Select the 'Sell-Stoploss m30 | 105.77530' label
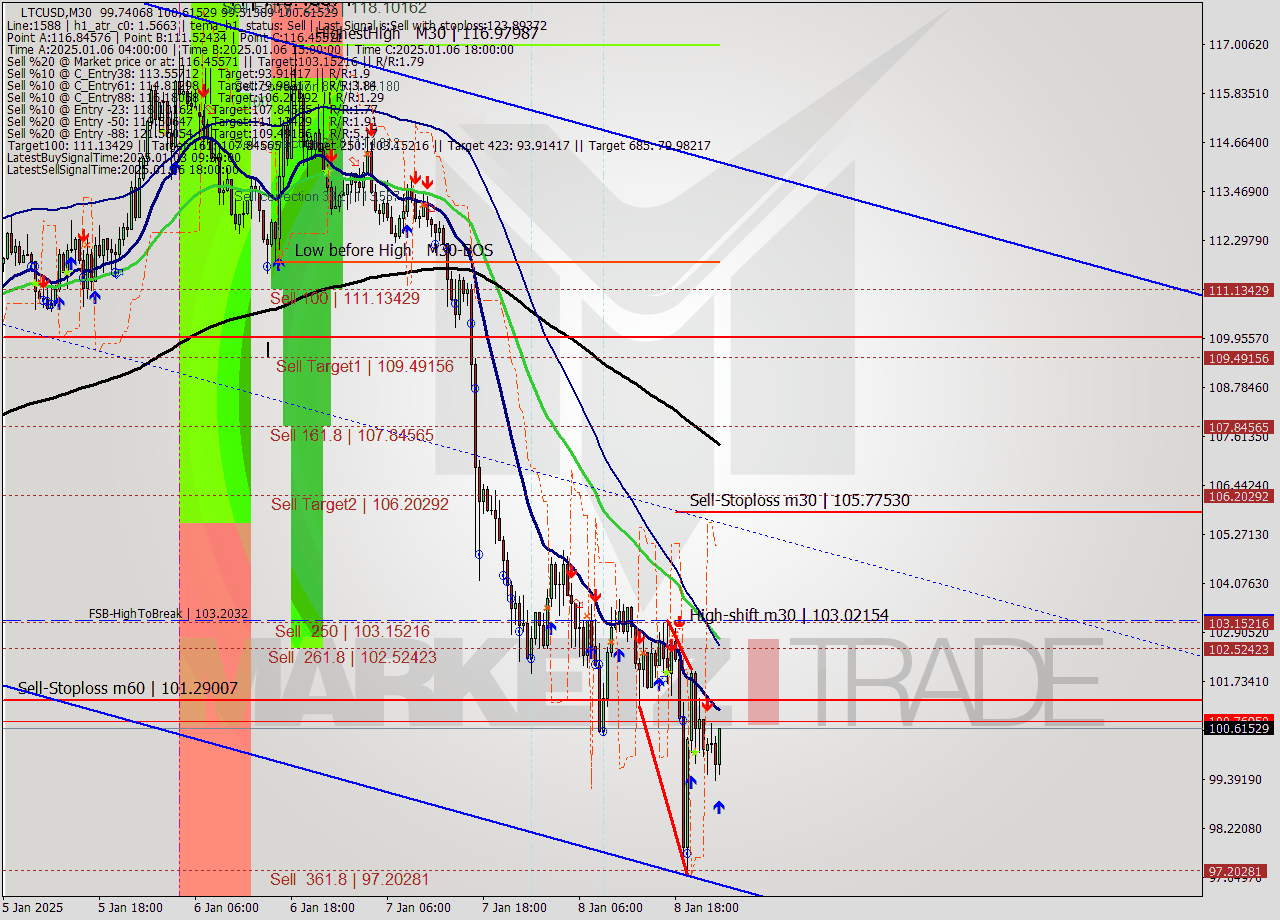Image resolution: width=1280 pixels, height=920 pixels. pyautogui.click(x=800, y=500)
